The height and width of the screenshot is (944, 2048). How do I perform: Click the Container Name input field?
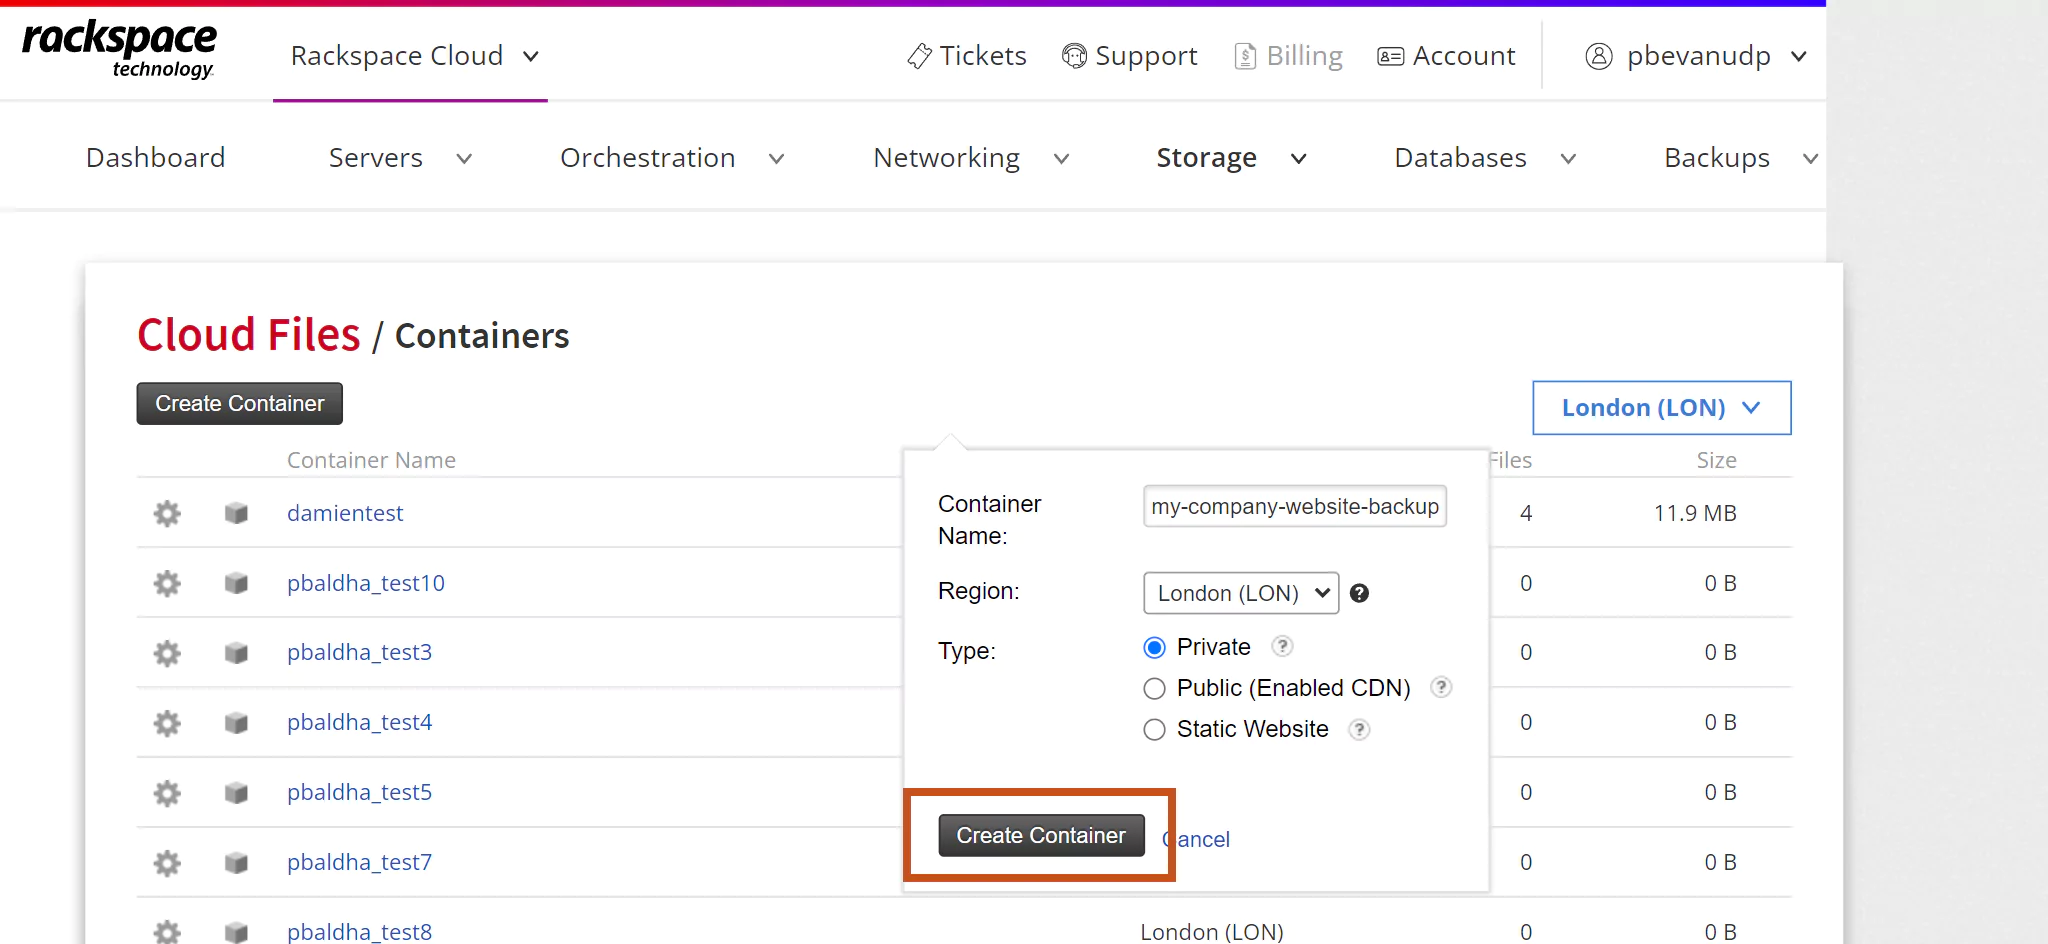(1294, 506)
